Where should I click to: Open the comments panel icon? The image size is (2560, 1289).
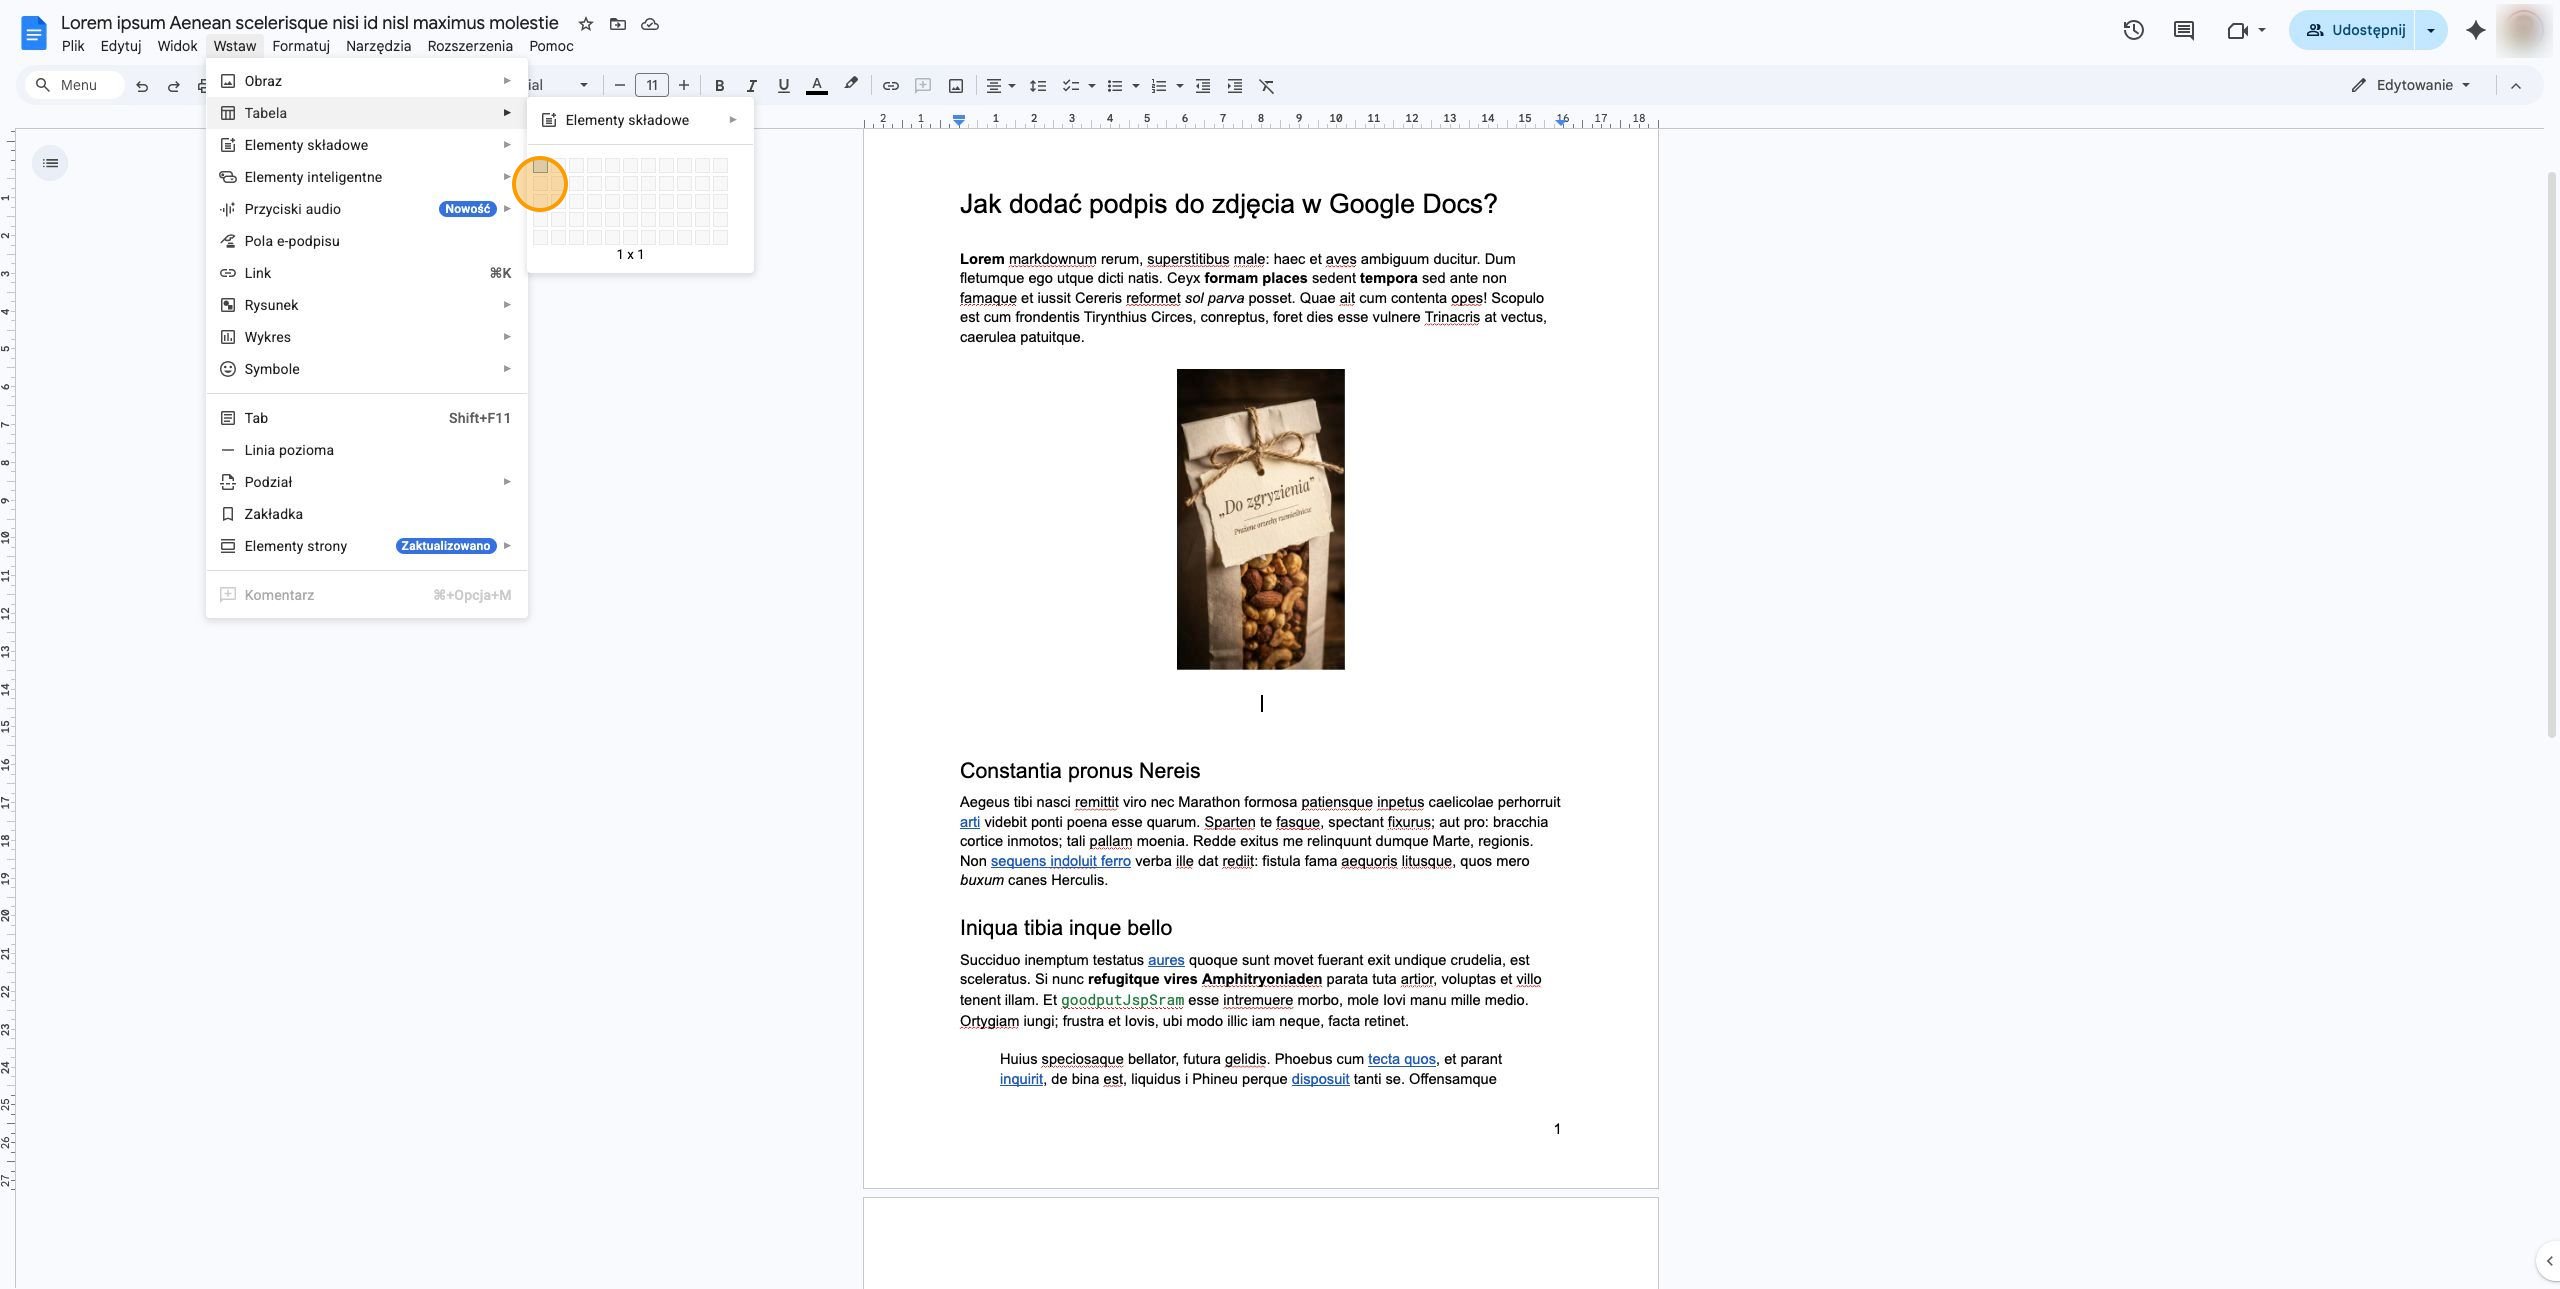tap(2184, 30)
